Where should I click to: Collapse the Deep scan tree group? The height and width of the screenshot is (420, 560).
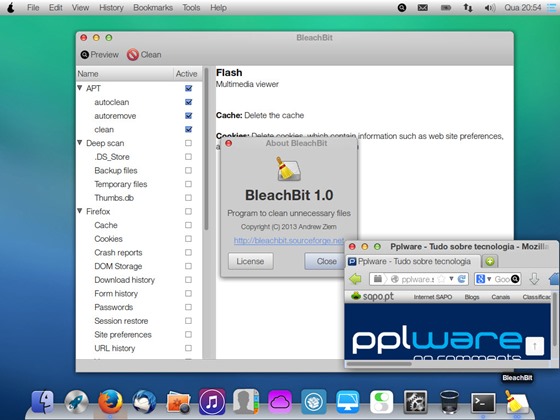pos(80,143)
